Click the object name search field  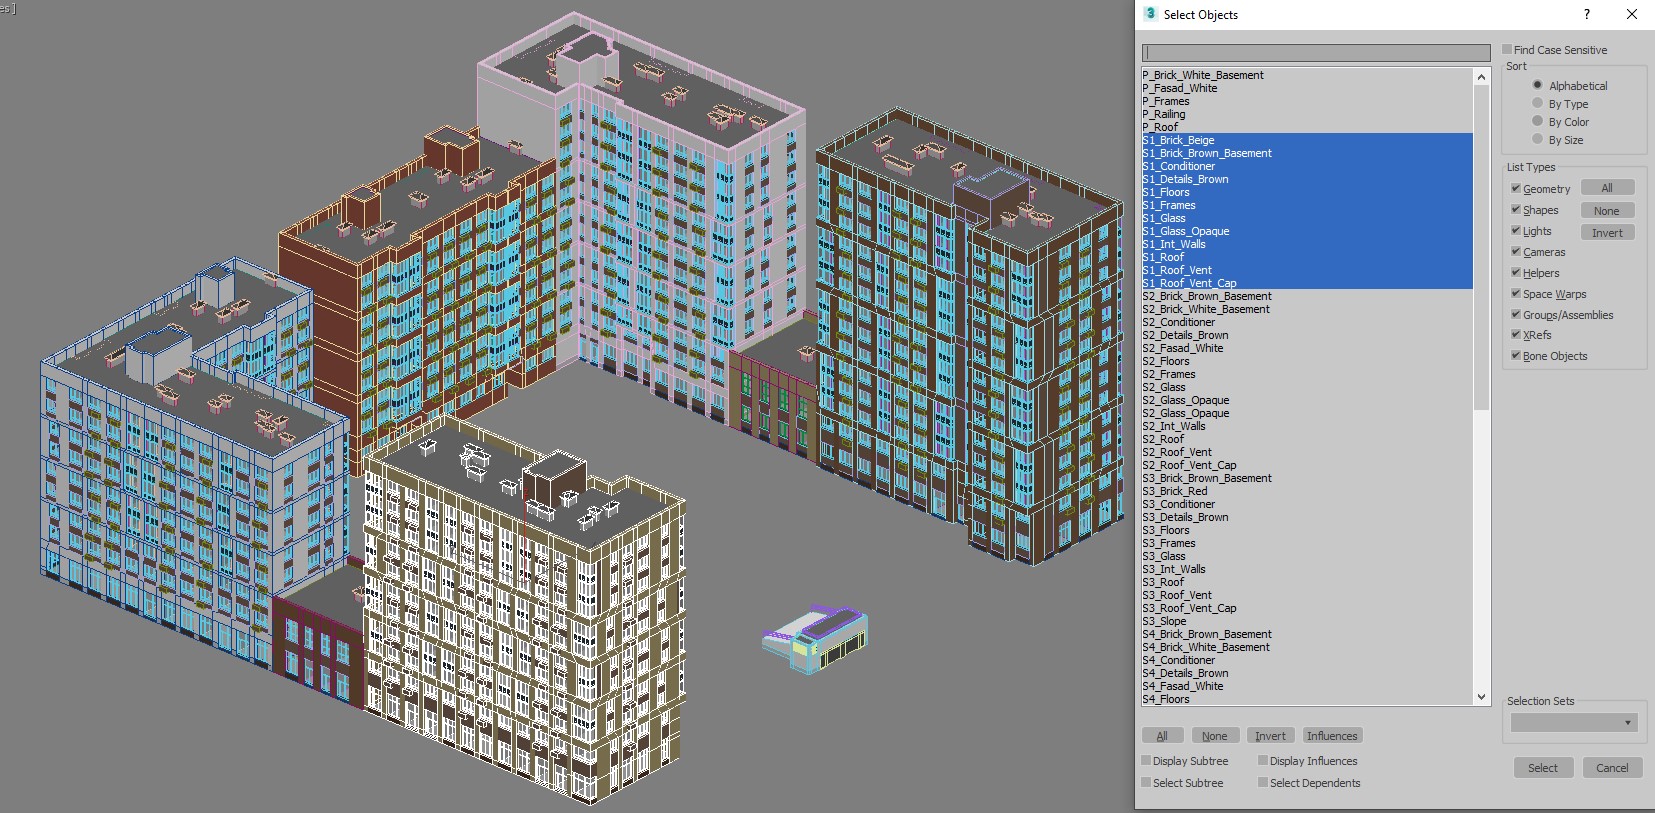pos(1316,53)
